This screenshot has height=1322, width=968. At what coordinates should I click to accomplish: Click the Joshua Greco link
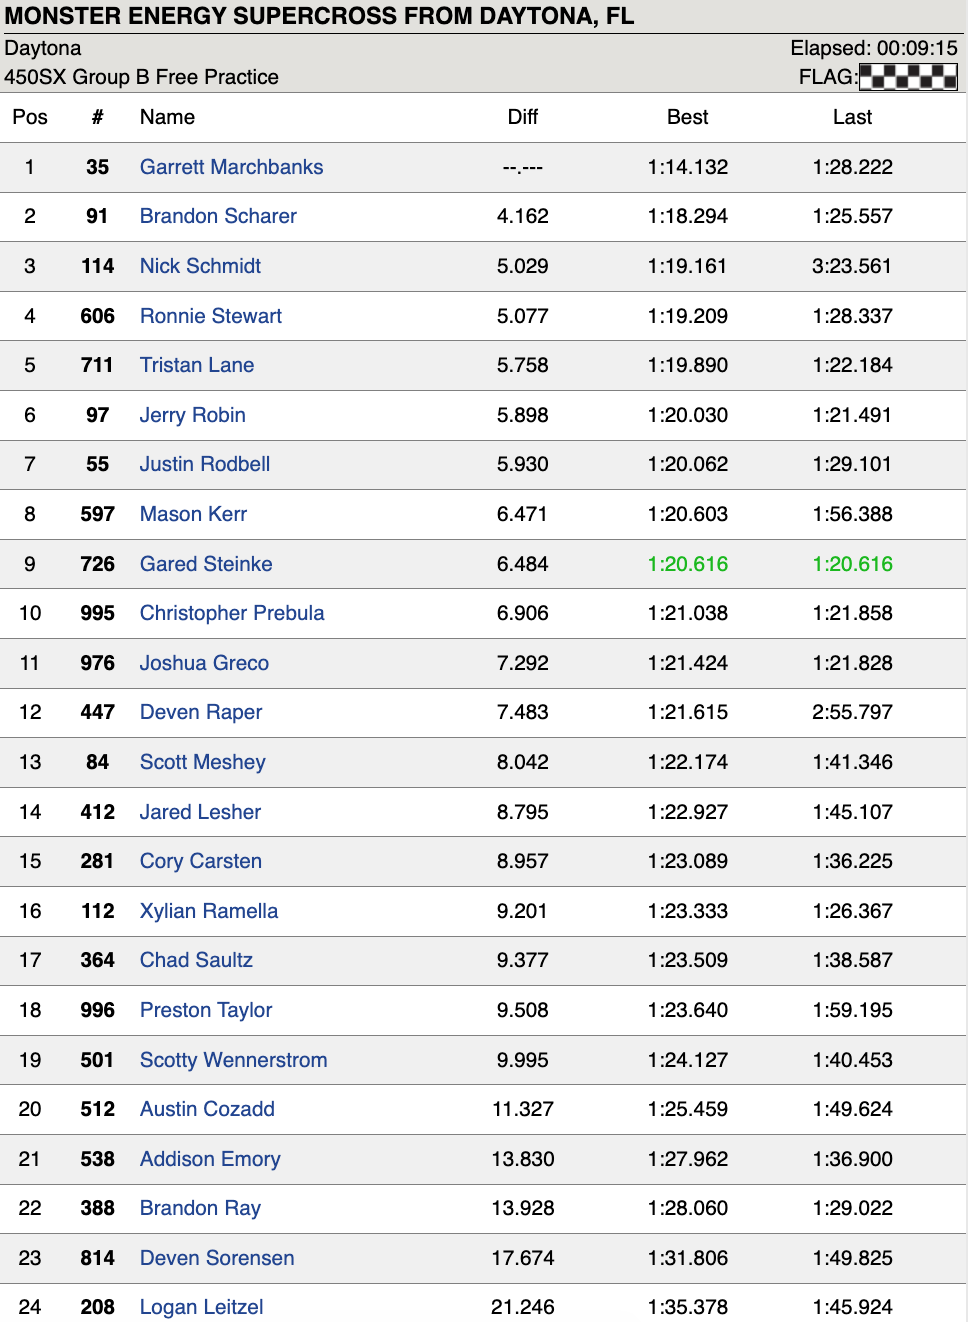pyautogui.click(x=204, y=663)
